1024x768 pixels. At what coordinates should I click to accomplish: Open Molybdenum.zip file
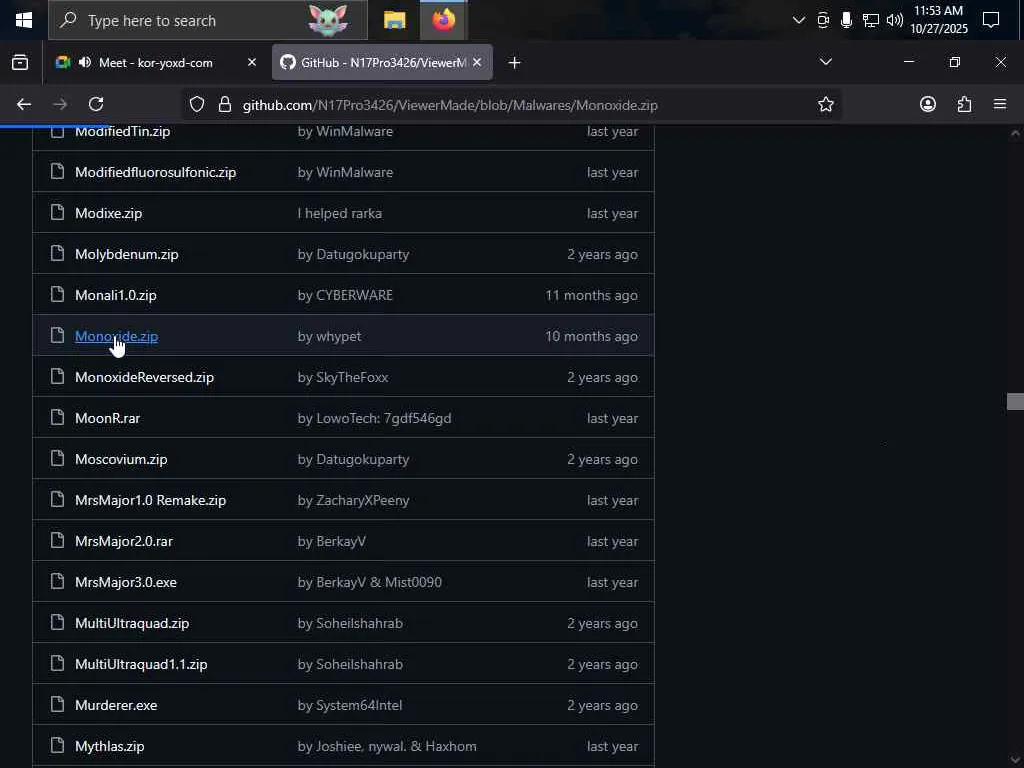click(x=127, y=255)
